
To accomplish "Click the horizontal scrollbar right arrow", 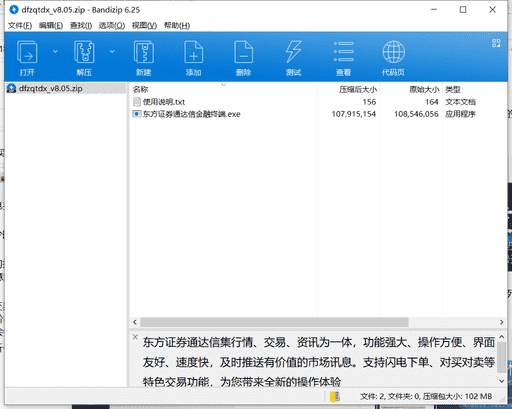I will [x=502, y=322].
